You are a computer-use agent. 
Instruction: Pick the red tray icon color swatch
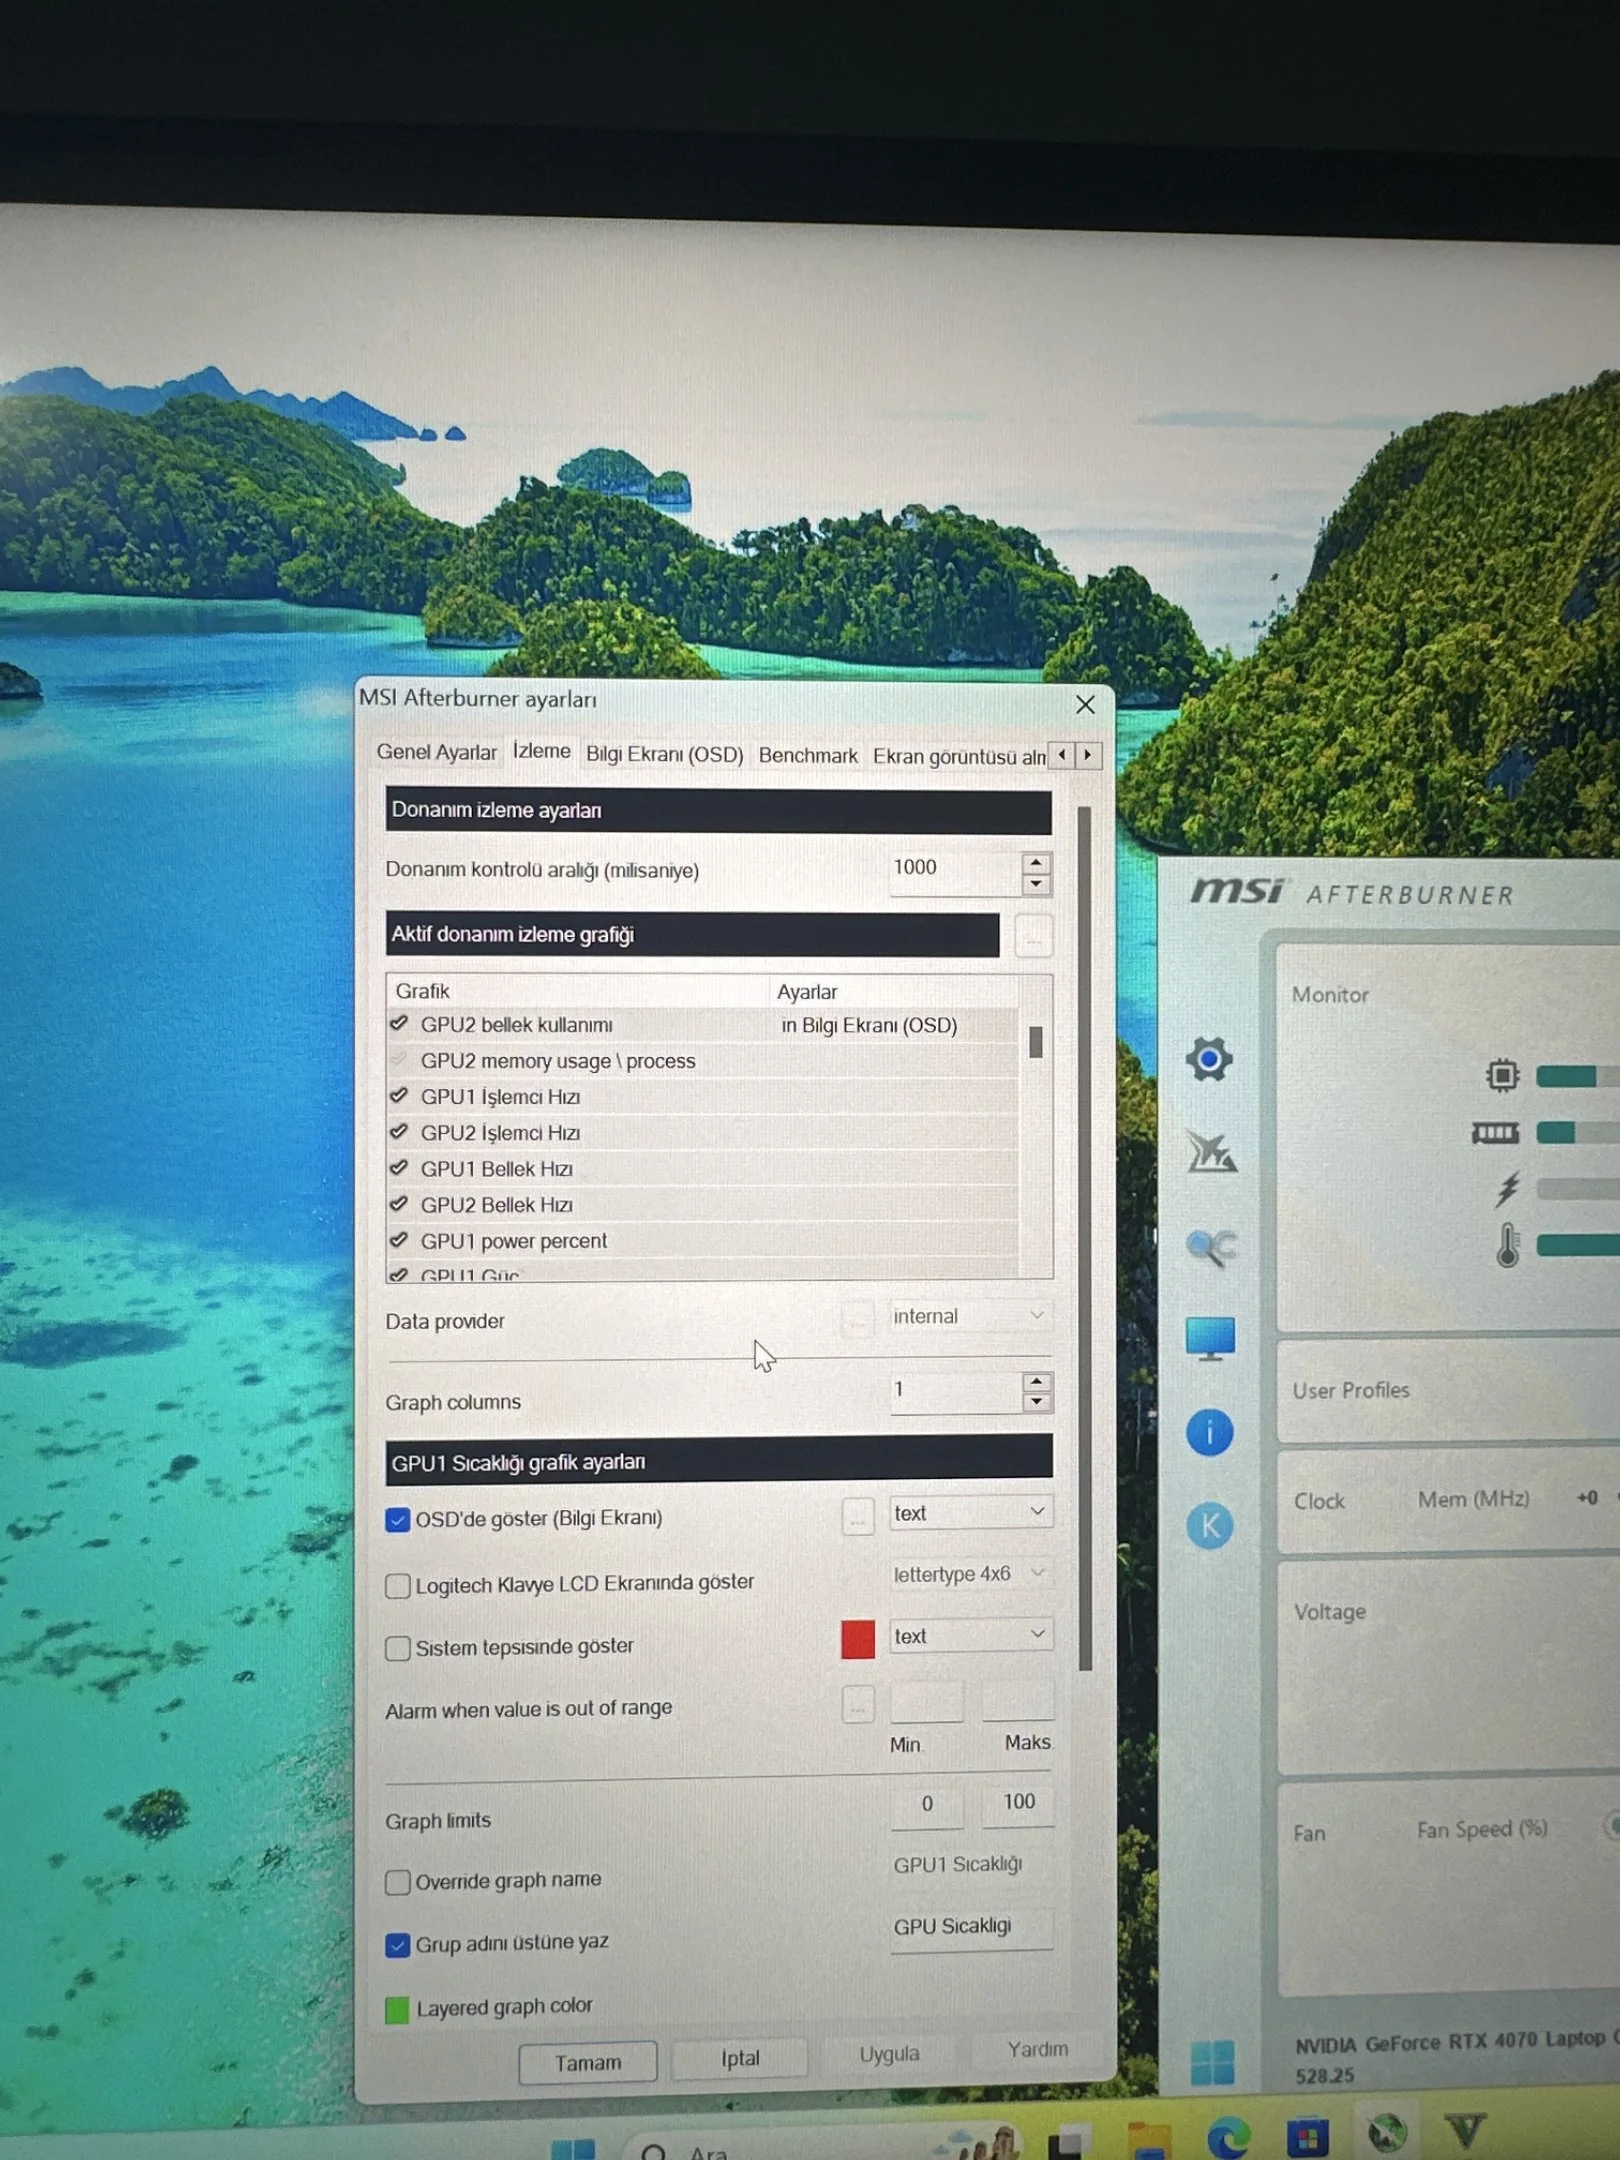[x=857, y=1639]
